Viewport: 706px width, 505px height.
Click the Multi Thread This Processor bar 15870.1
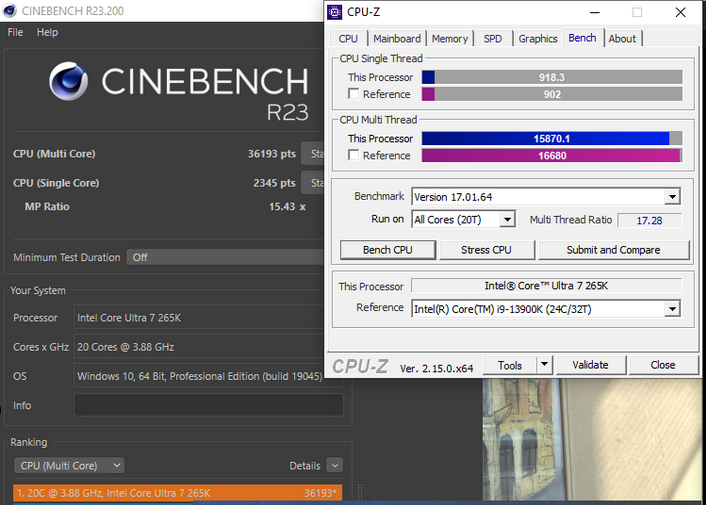point(552,139)
